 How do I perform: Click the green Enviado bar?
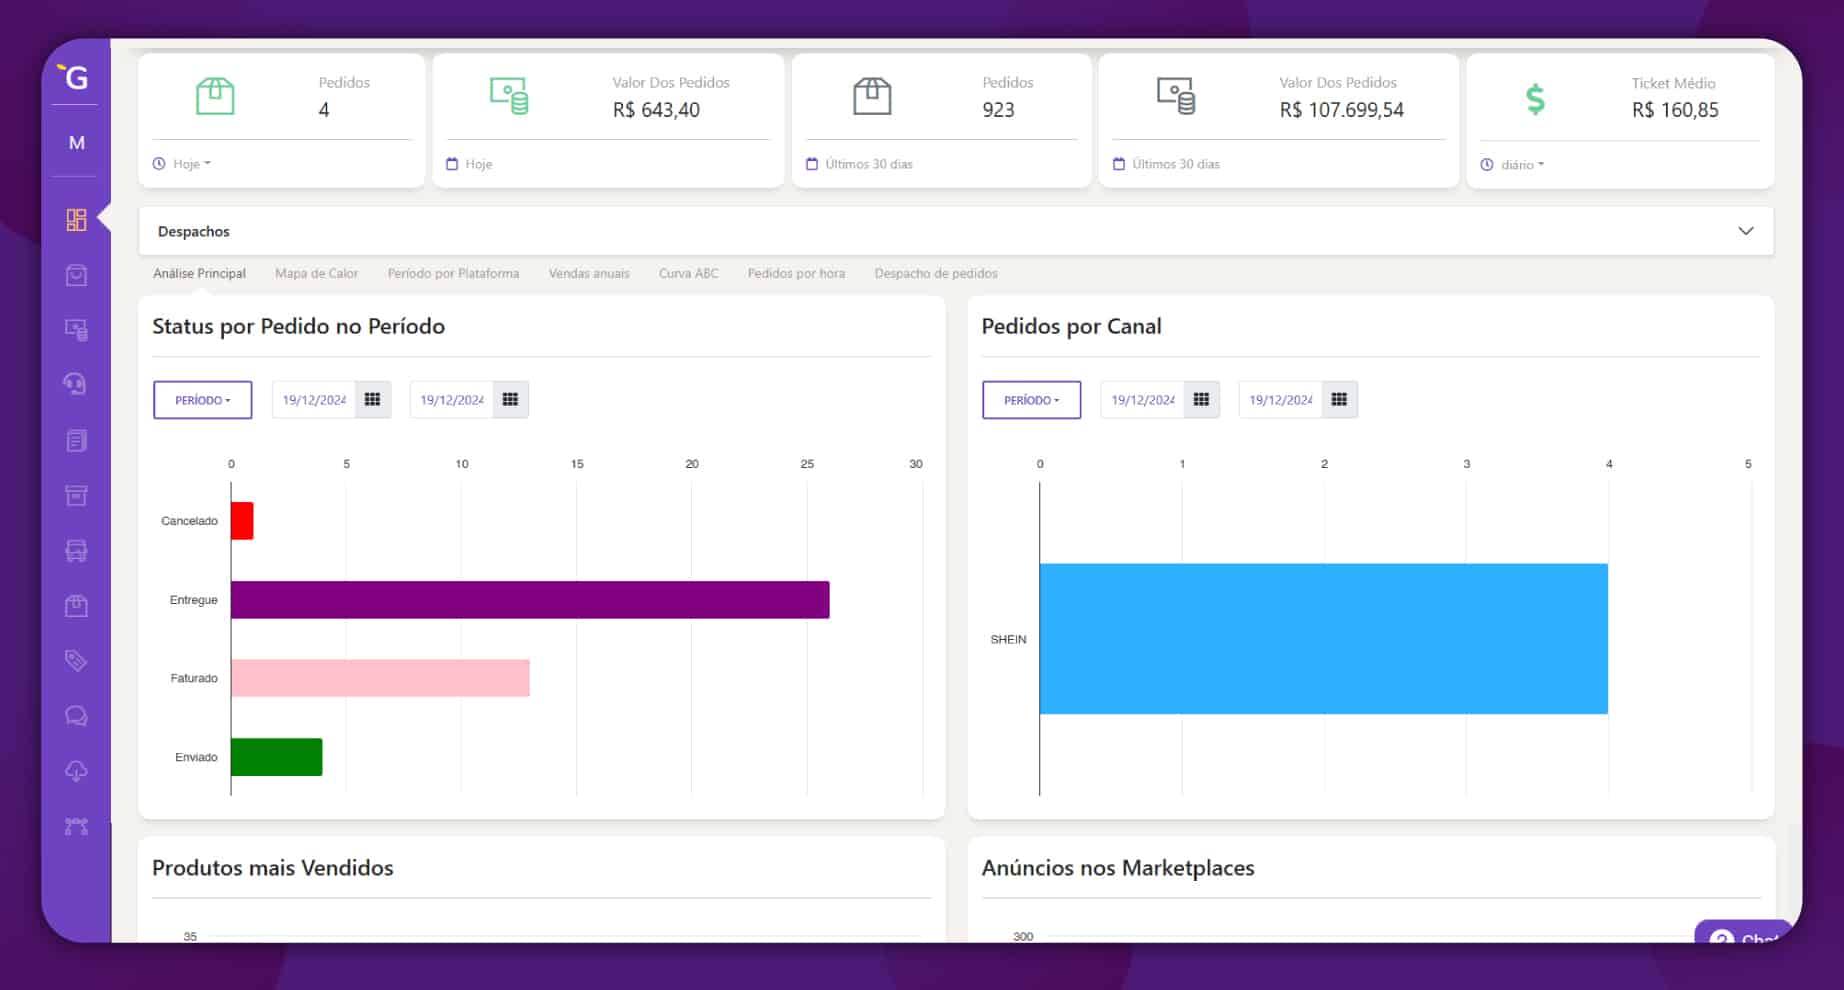pyautogui.click(x=277, y=757)
